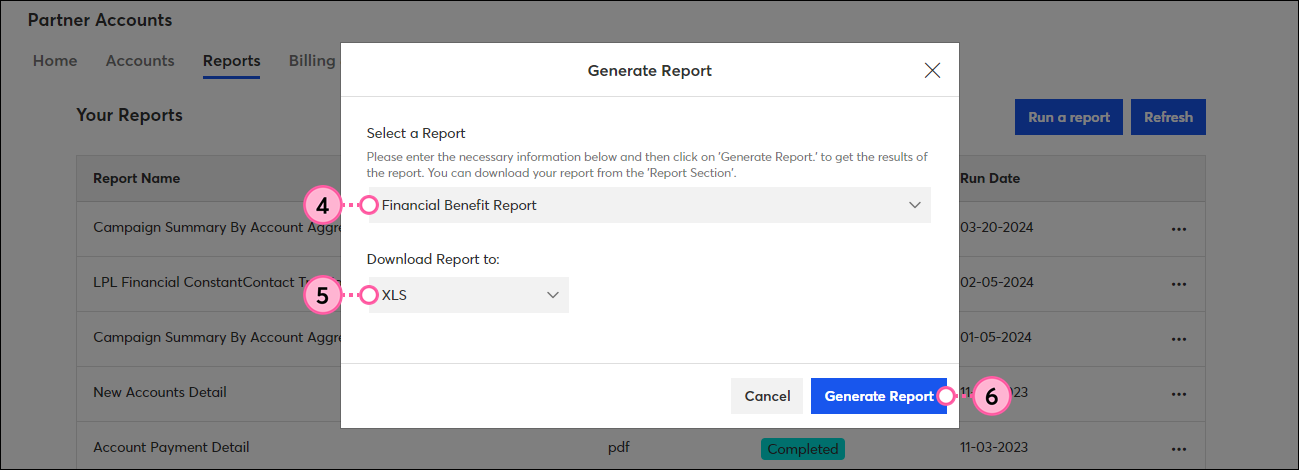1299x470 pixels.
Task: Switch to the Home tab
Action: (55, 61)
